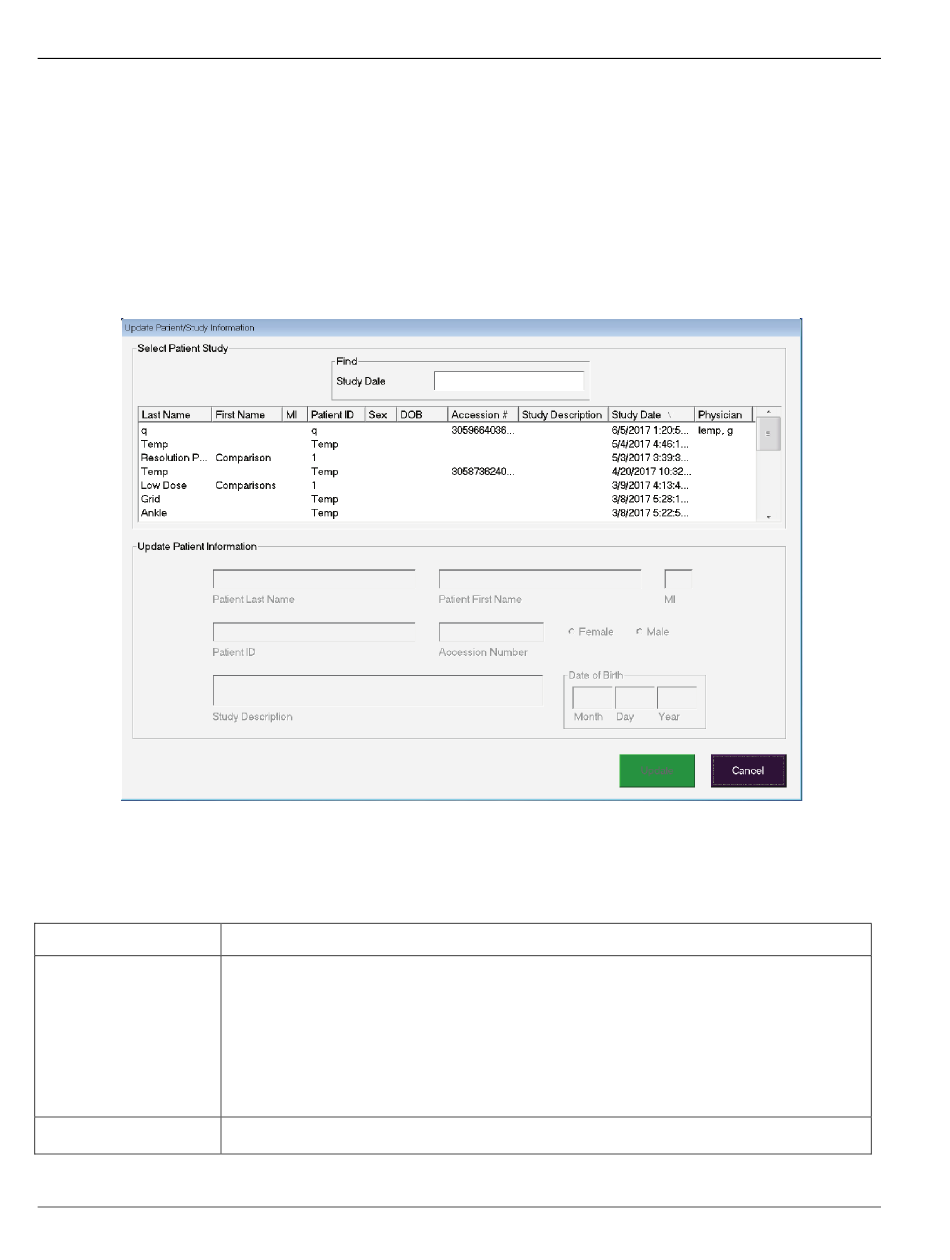
Task: Select the Low Dose Comparisons study row
Action: point(446,485)
